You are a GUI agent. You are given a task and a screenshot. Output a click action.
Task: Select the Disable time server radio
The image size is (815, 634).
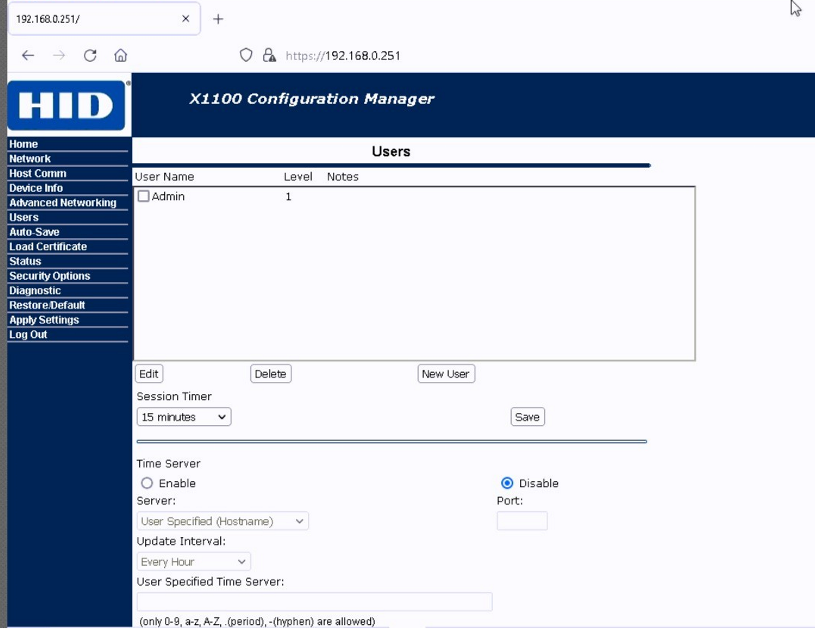[507, 484]
